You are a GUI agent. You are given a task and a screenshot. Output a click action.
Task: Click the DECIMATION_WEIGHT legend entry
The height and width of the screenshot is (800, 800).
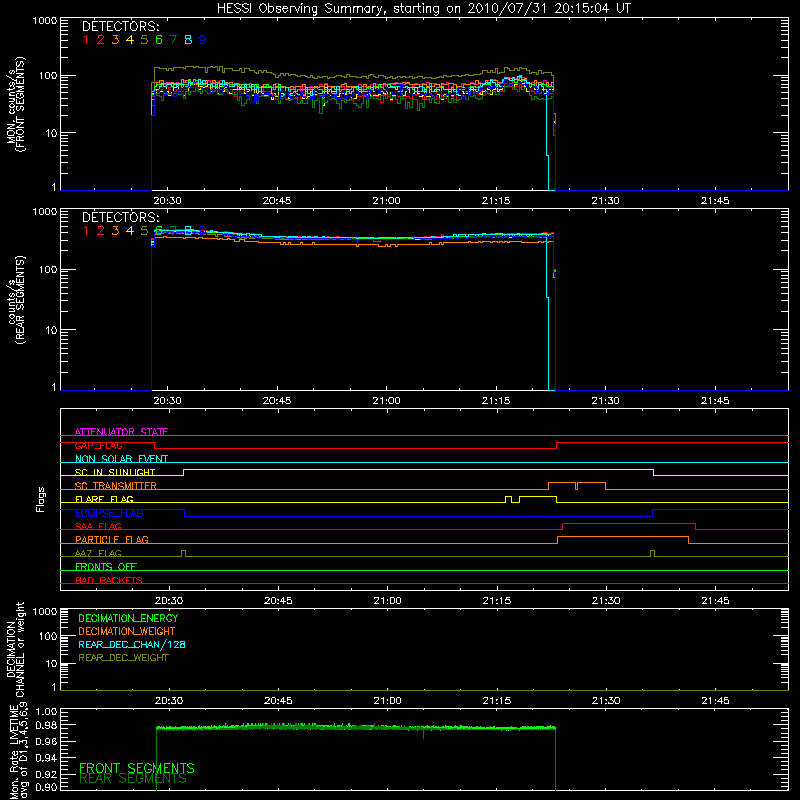(x=127, y=632)
